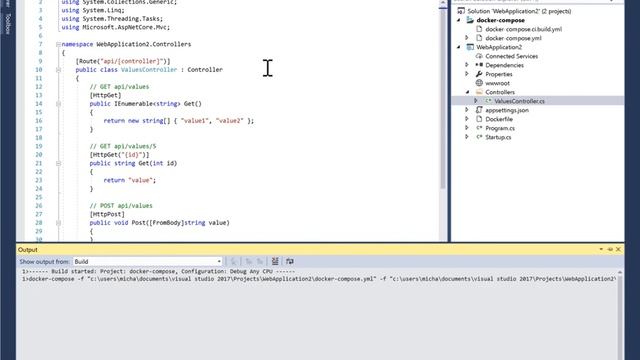
Task: Select Program.cs in Solution Explorer
Action: tap(500, 128)
